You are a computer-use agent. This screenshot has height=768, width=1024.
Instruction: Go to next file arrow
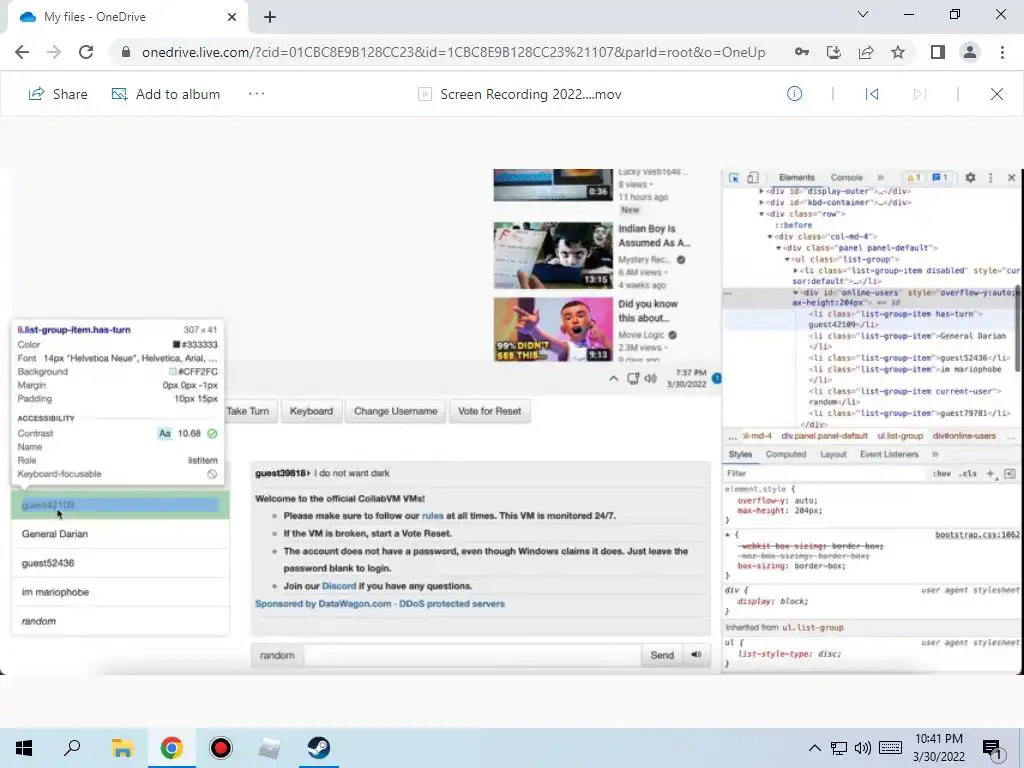pyautogui.click(x=920, y=94)
